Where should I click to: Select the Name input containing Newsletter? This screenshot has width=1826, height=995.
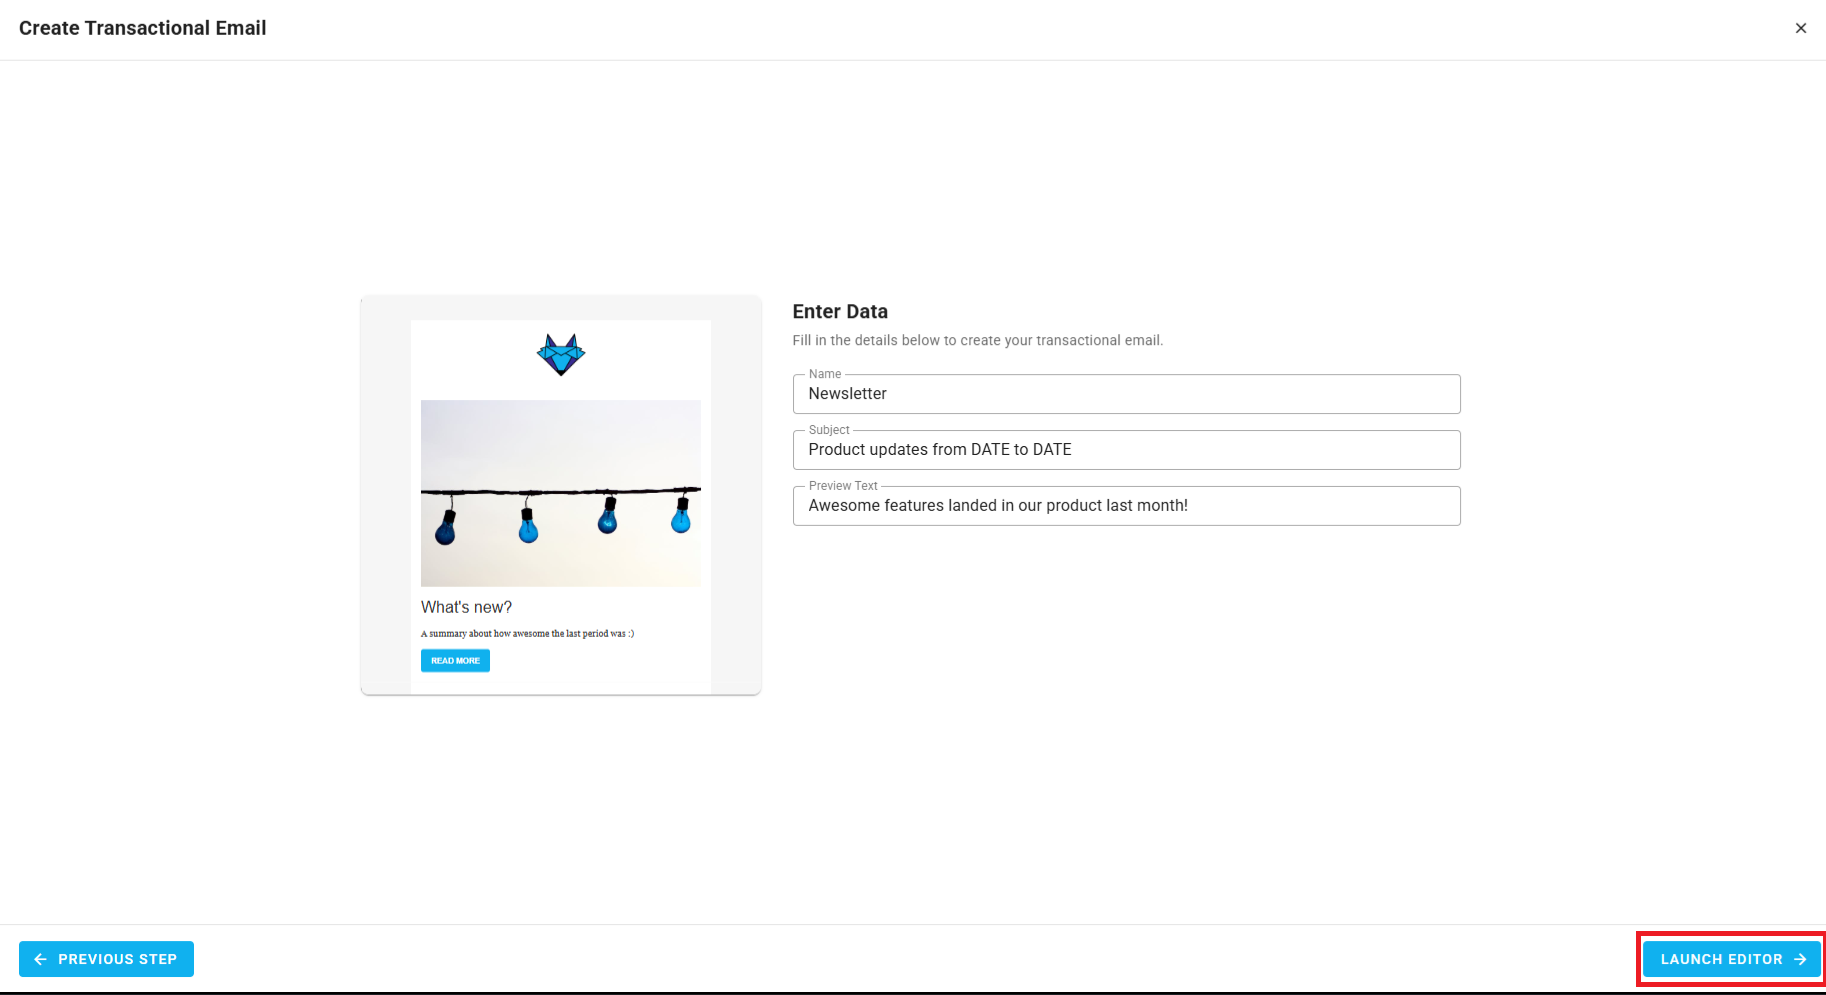click(x=1126, y=394)
